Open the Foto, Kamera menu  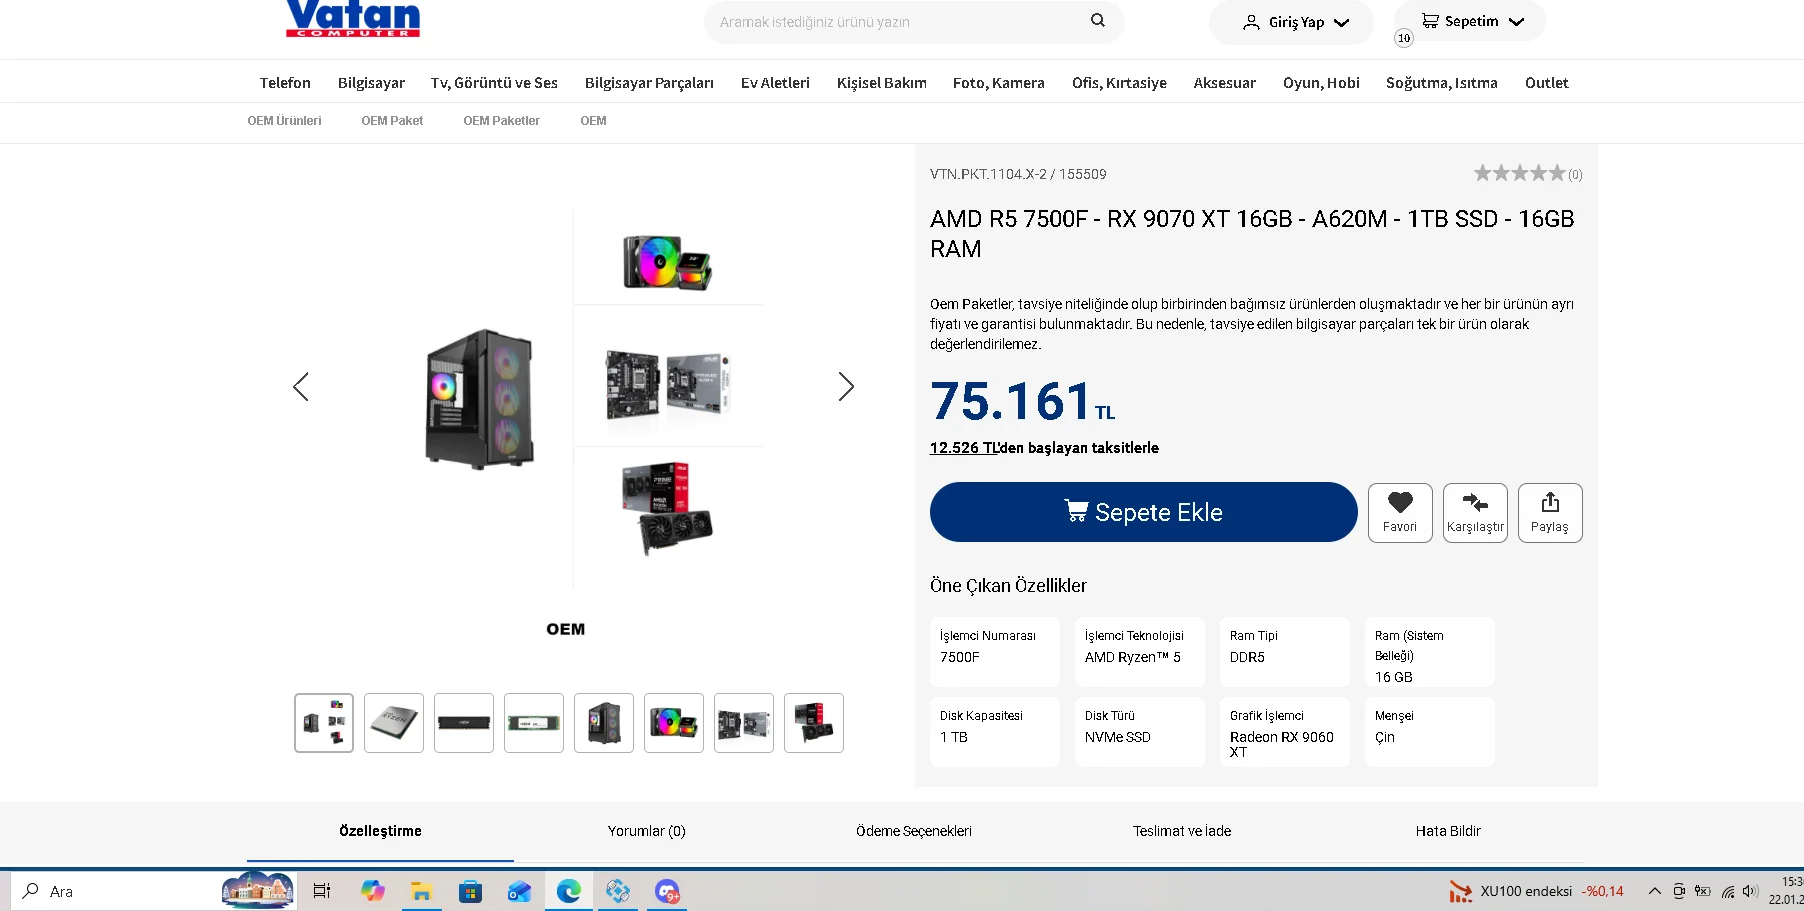pyautogui.click(x=998, y=83)
